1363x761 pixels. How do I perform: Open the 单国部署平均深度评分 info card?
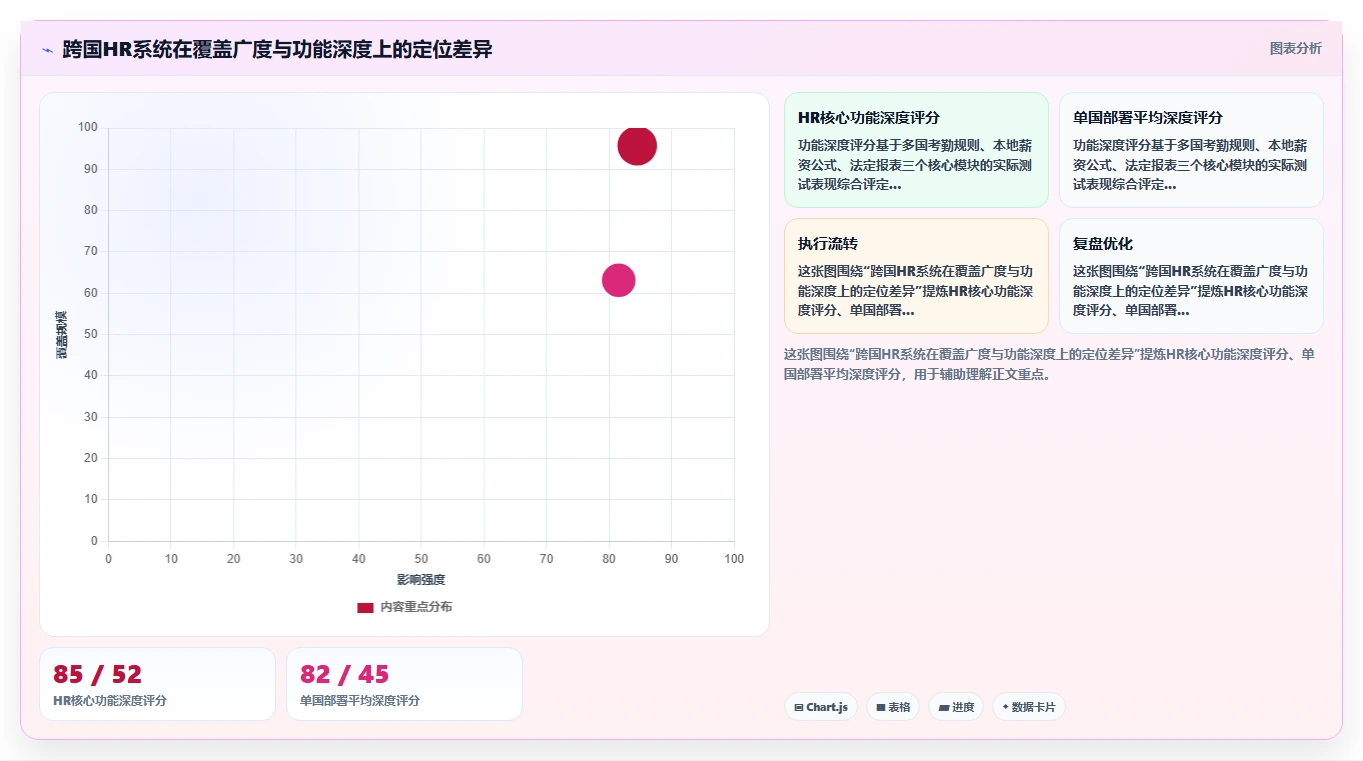[x=1191, y=150]
